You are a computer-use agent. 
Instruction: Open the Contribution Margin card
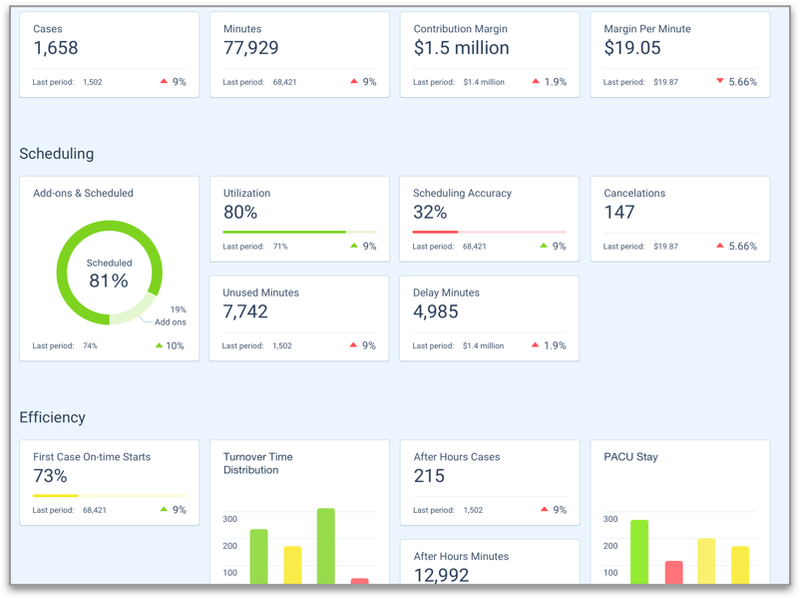click(x=489, y=48)
